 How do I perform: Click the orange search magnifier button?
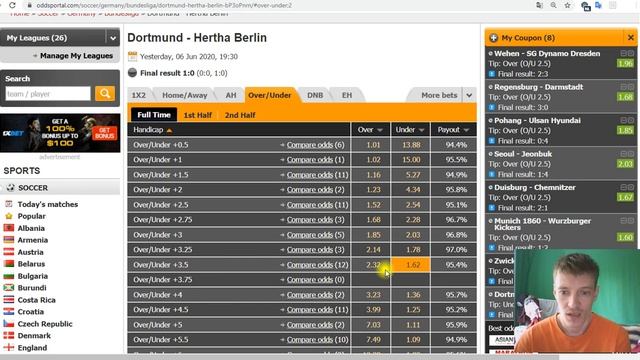105,93
